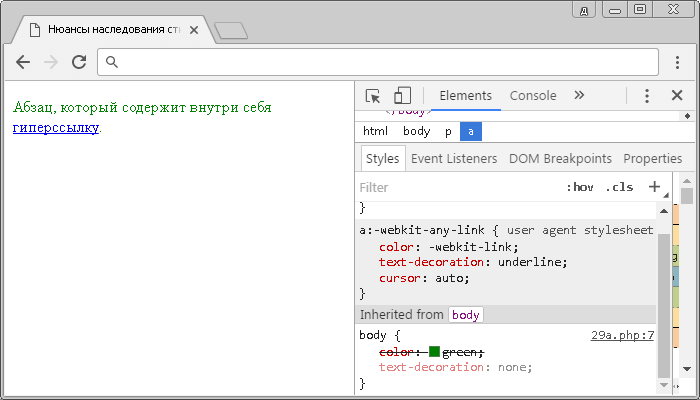This screenshot has width=700, height=400.
Task: Click styles pane scrollbar down arrow
Action: pyautogui.click(x=664, y=385)
